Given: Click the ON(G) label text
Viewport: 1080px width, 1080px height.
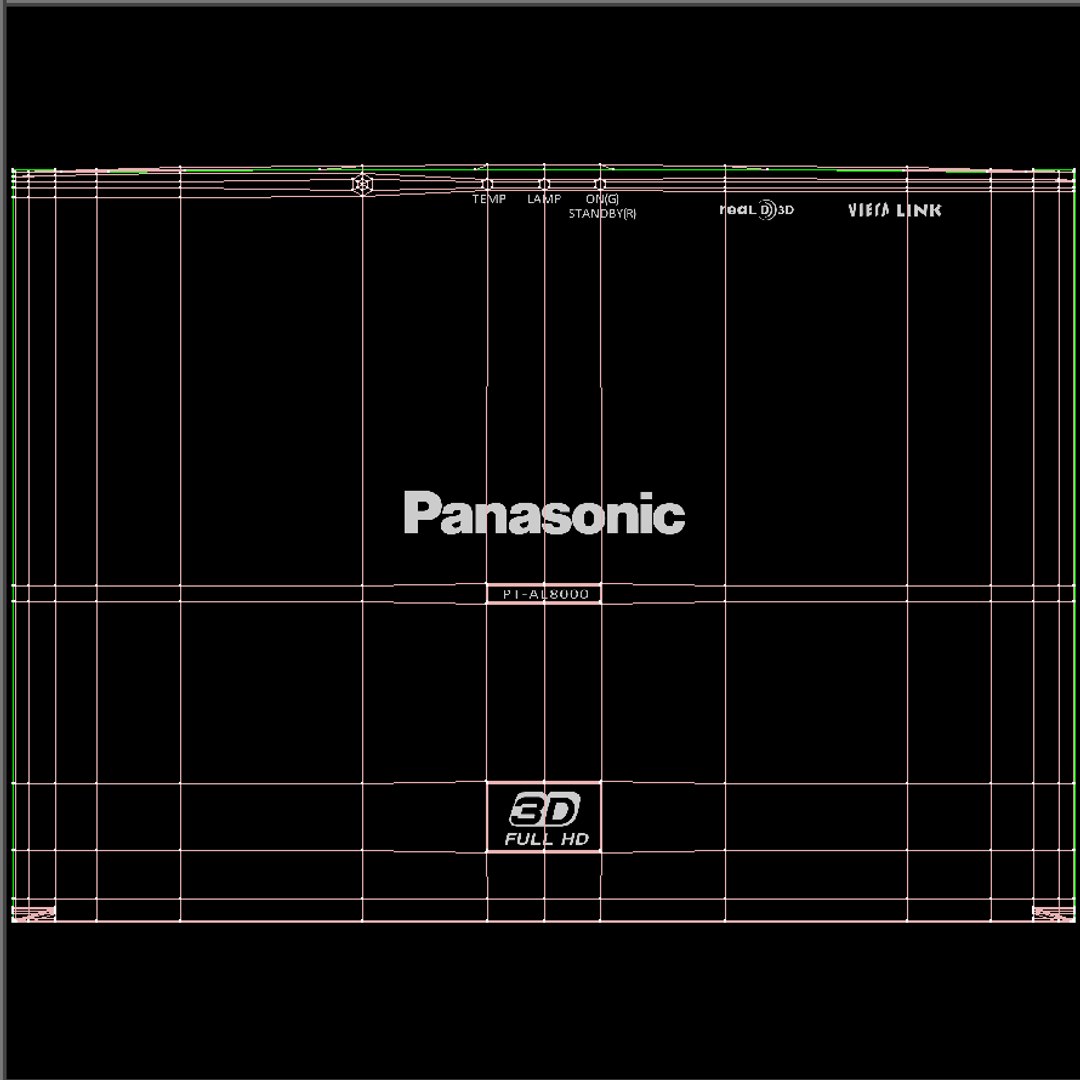Looking at the screenshot, I should pyautogui.click(x=602, y=199).
